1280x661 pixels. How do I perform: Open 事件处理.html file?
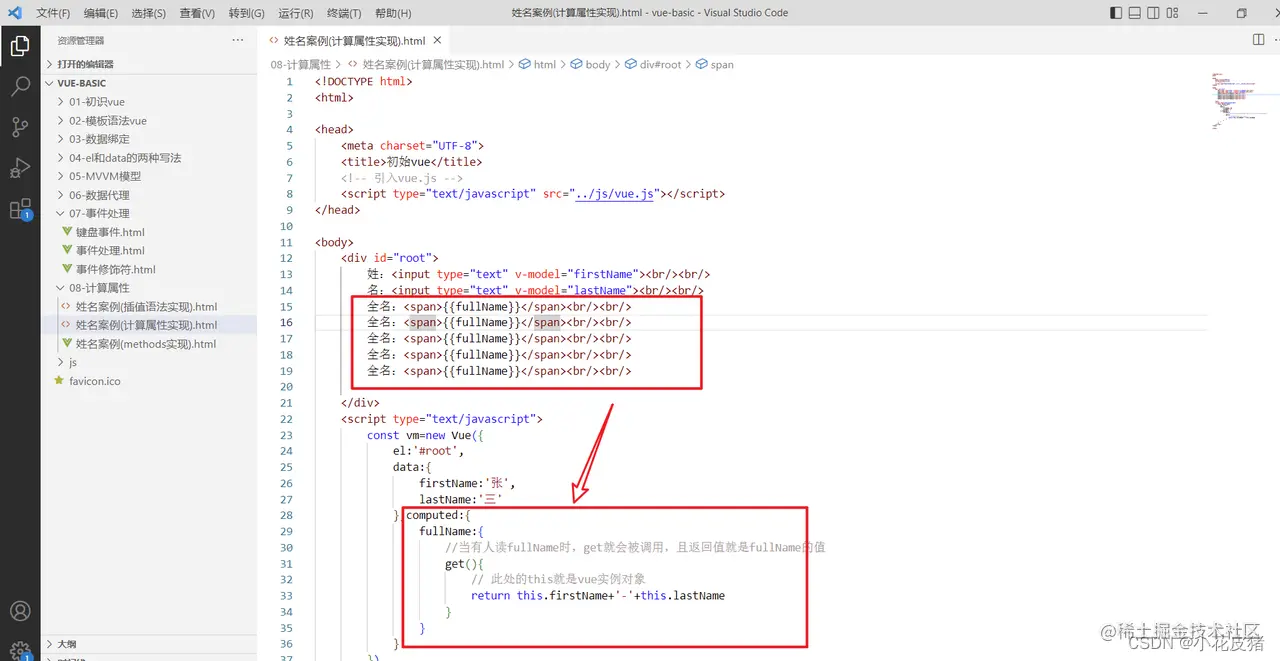(x=149, y=251)
